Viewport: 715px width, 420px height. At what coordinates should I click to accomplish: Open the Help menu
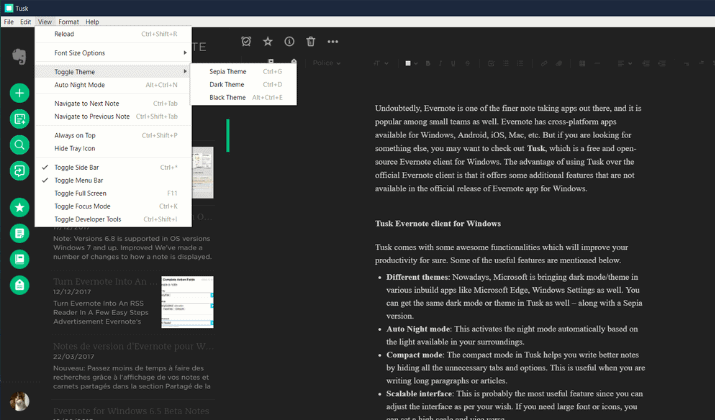click(x=92, y=21)
